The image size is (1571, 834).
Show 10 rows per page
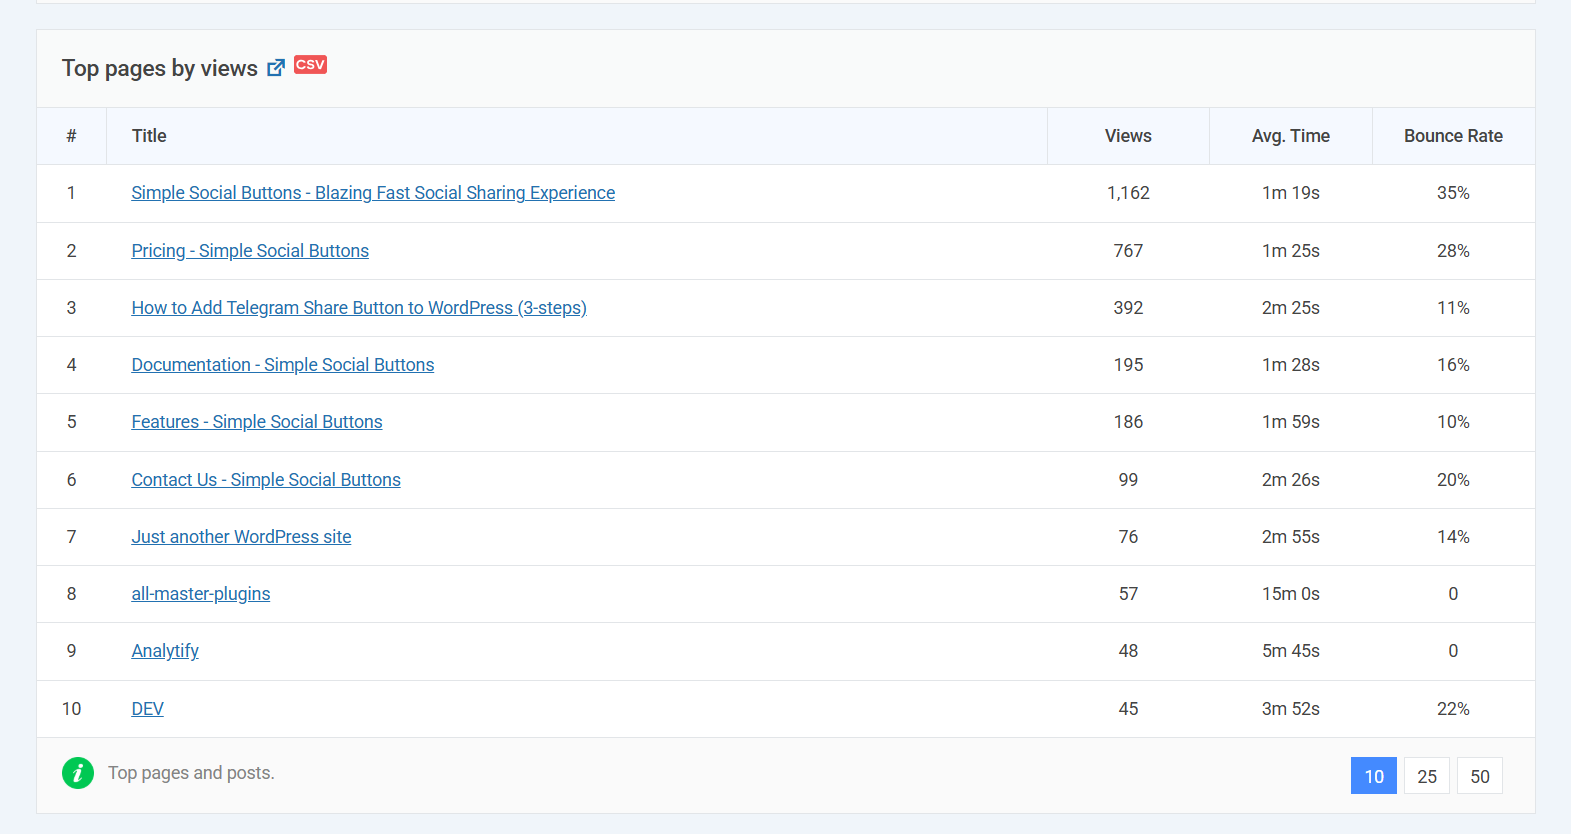pyautogui.click(x=1374, y=776)
